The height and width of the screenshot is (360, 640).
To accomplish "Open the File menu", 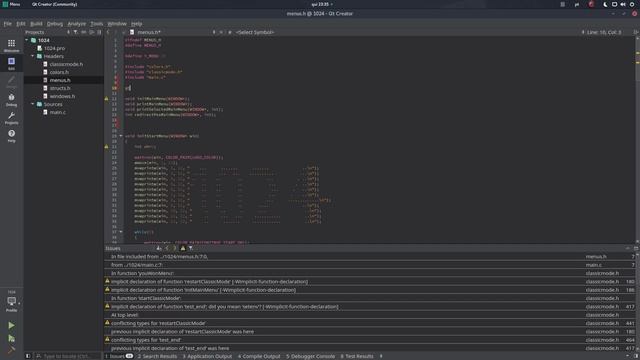I will (8, 24).
